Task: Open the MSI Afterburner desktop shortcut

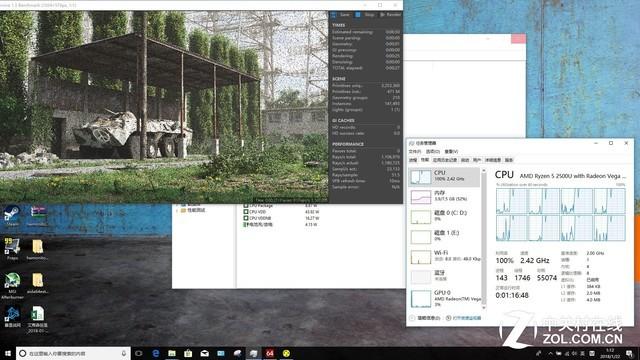Action: (x=12, y=285)
